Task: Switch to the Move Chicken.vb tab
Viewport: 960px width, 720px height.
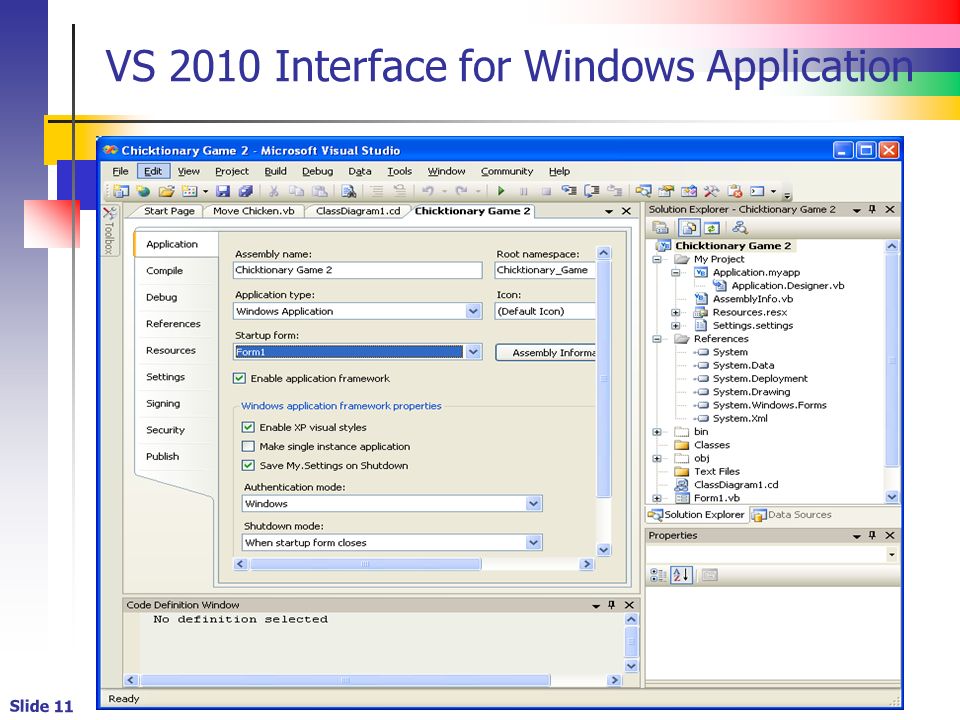Action: pyautogui.click(x=253, y=211)
